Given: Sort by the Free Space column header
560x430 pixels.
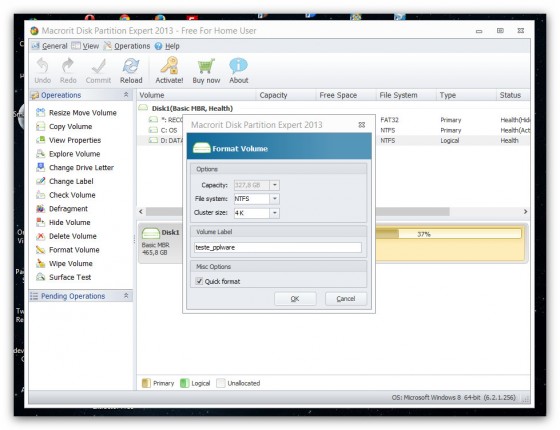Looking at the screenshot, I should click(346, 95).
